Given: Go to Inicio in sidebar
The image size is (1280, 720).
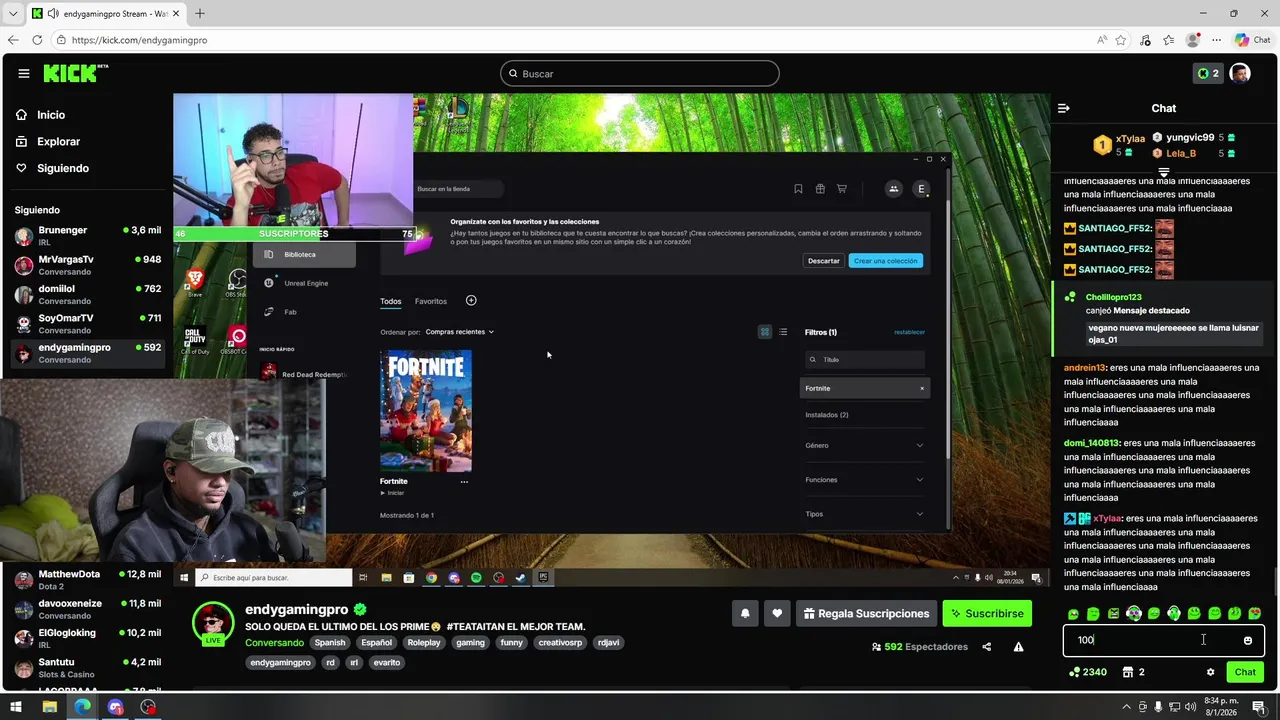Looking at the screenshot, I should click(41, 115).
